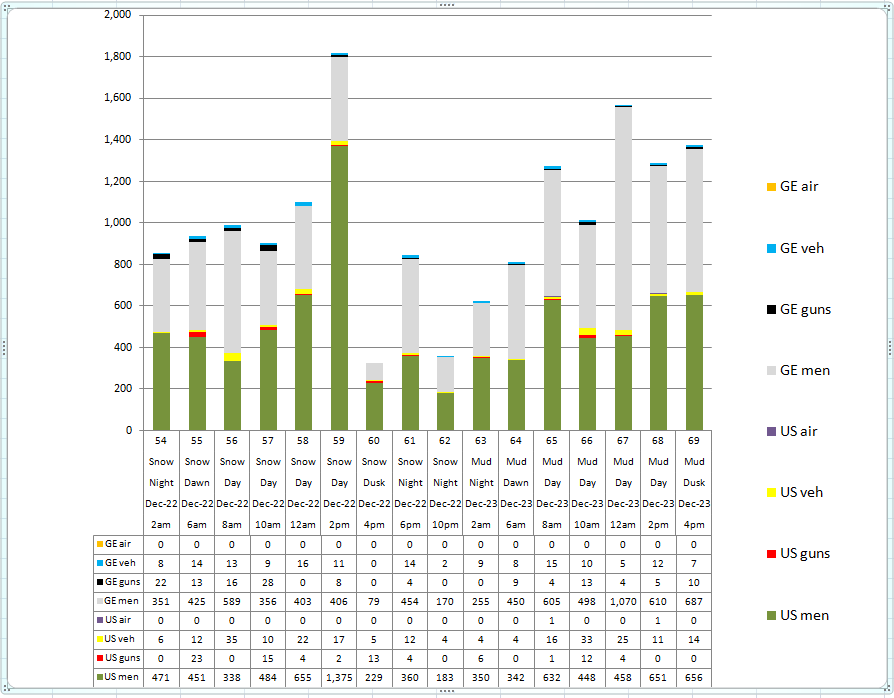Click the '1,375' cell in the US men row
Image resolution: width=894 pixels, height=698 pixels.
pos(339,677)
